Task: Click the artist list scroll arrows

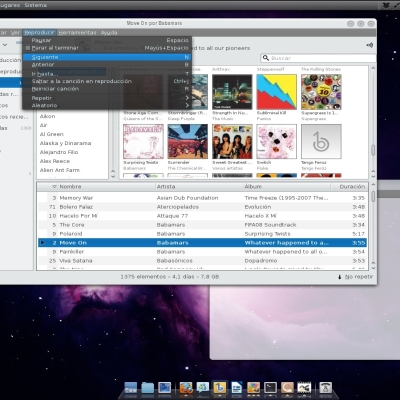Action: tap(113, 174)
